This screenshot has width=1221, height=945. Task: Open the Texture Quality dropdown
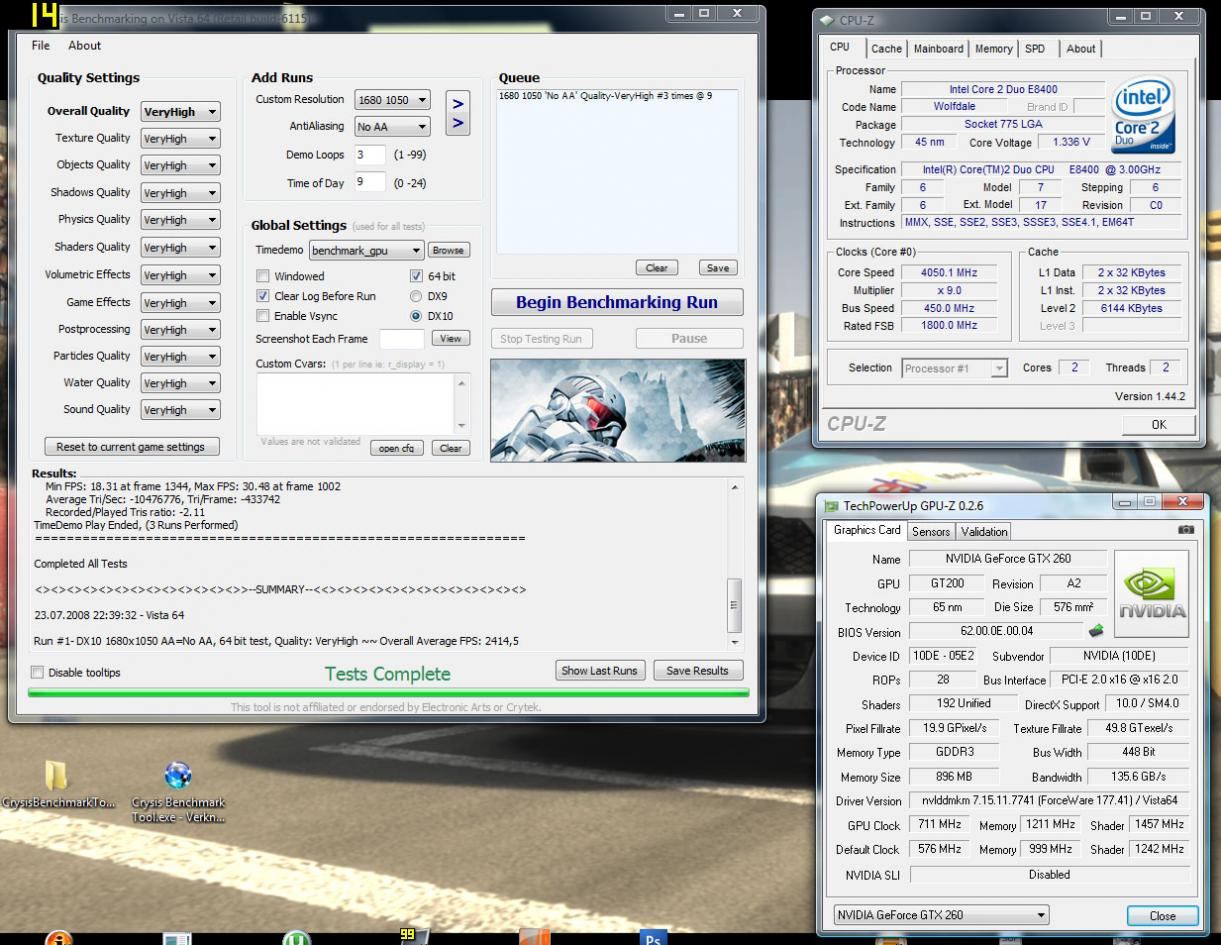point(180,139)
